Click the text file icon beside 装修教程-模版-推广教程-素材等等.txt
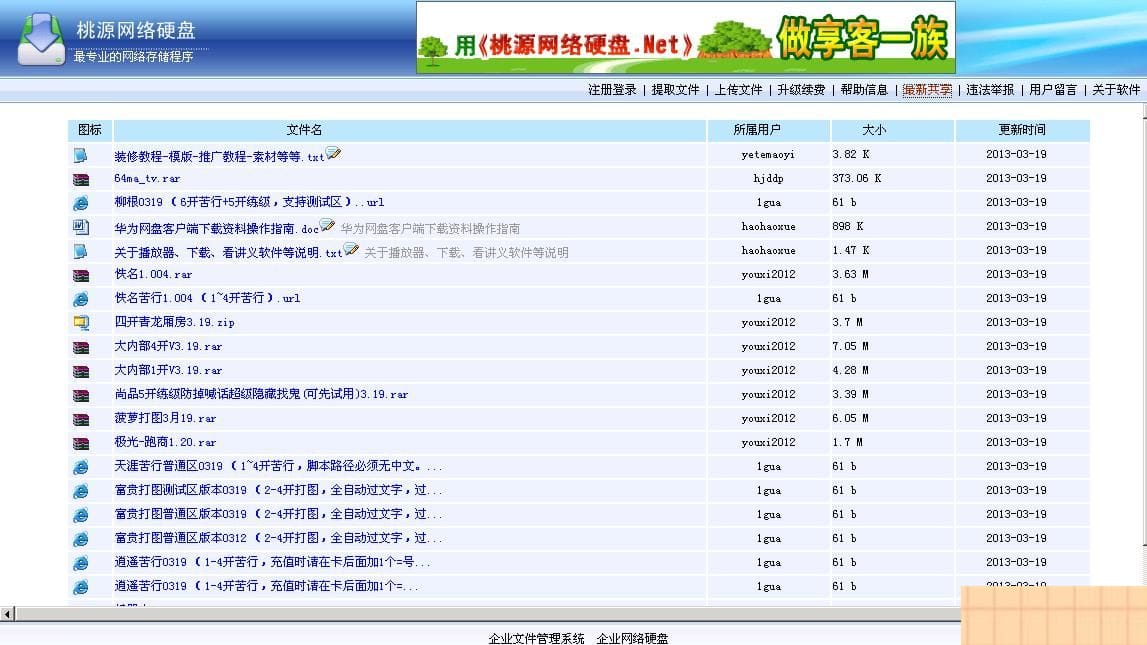This screenshot has width=1147, height=645. 81,154
